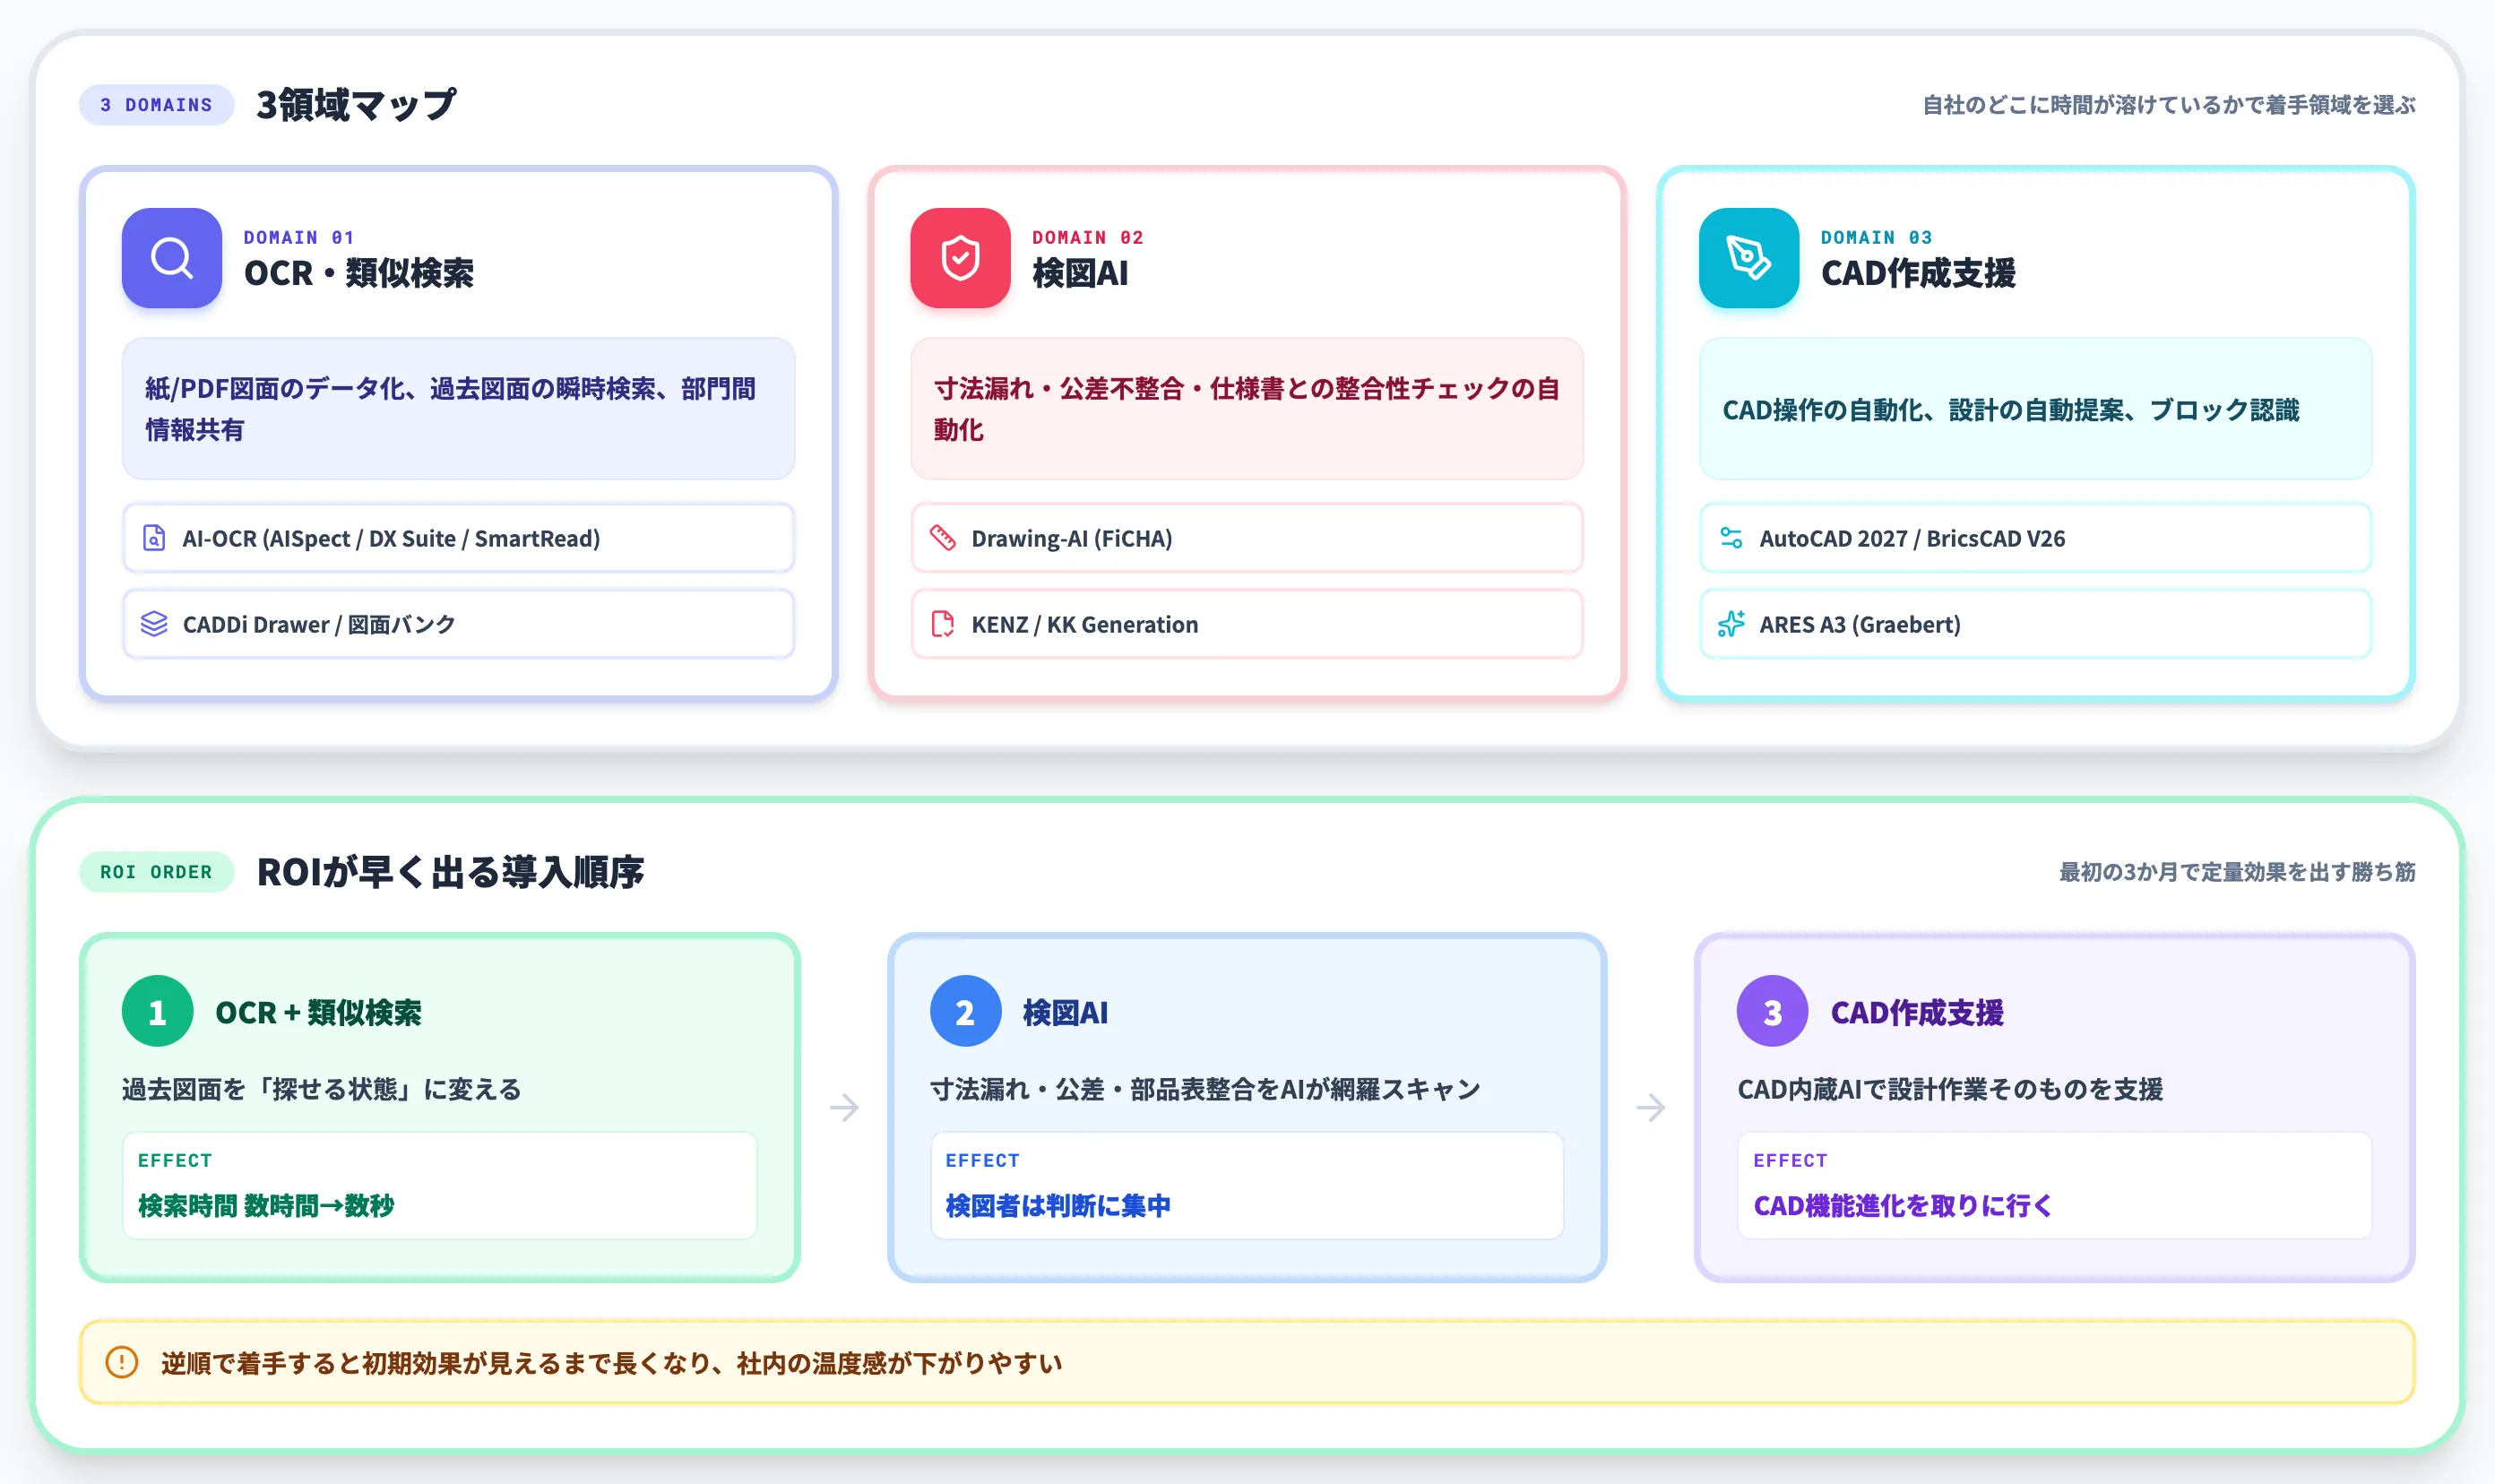This screenshot has height=1484, width=2495.
Task: Open the Drawing-AI (FiCHA) row
Action: click(x=1247, y=538)
